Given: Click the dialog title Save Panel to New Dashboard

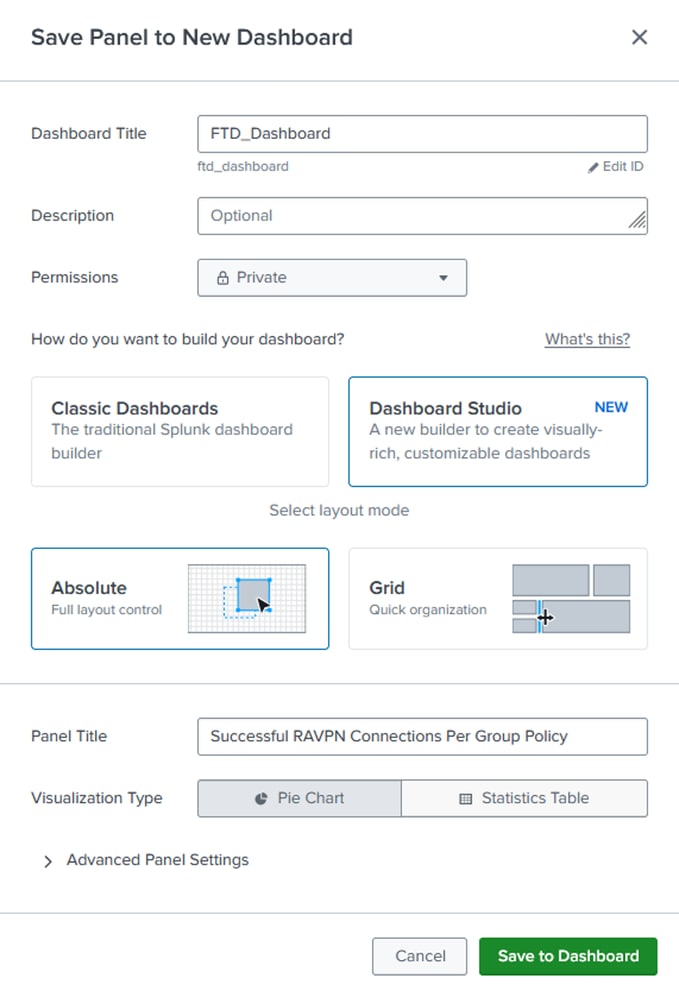Looking at the screenshot, I should pos(192,38).
